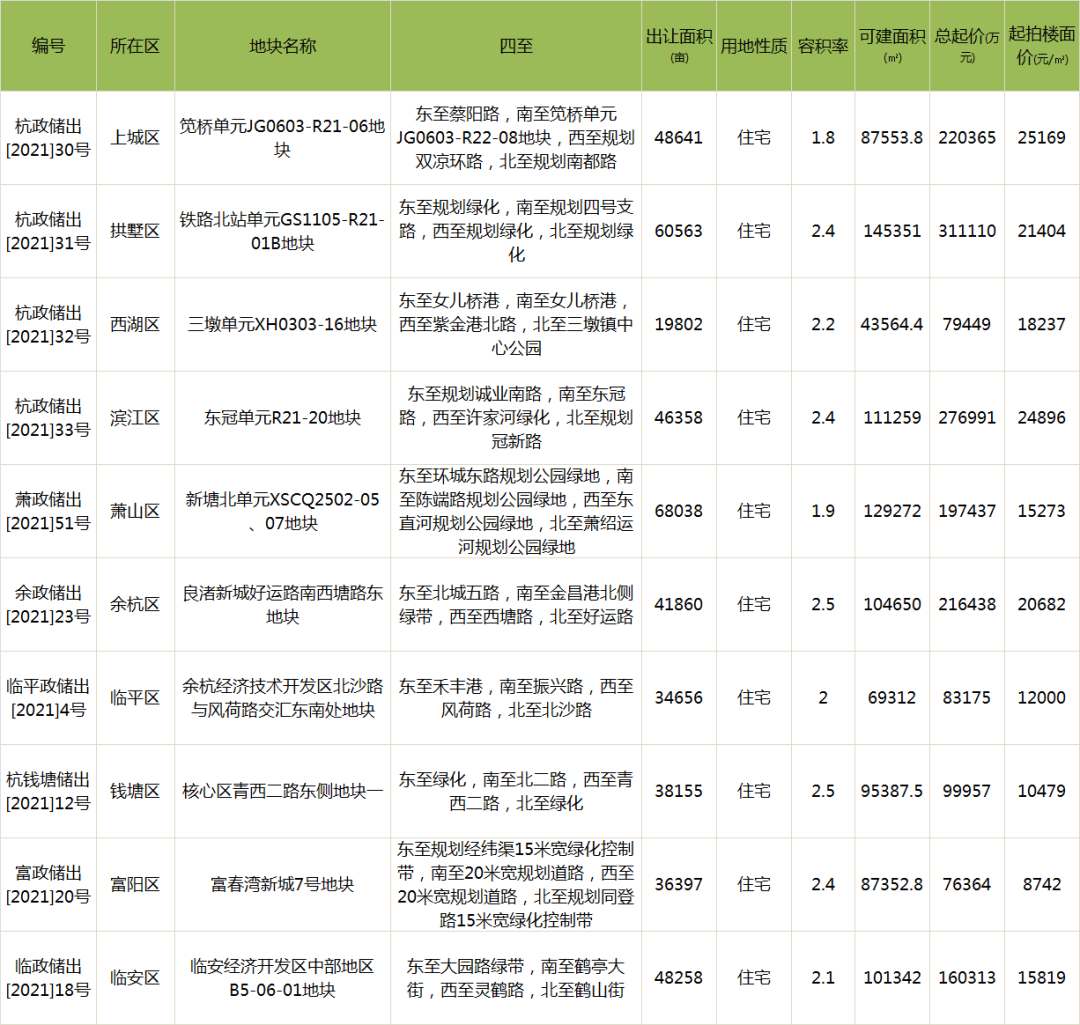Screen dimensions: 1080x1025
Task: Click district cell 临平区
Action: point(135,698)
